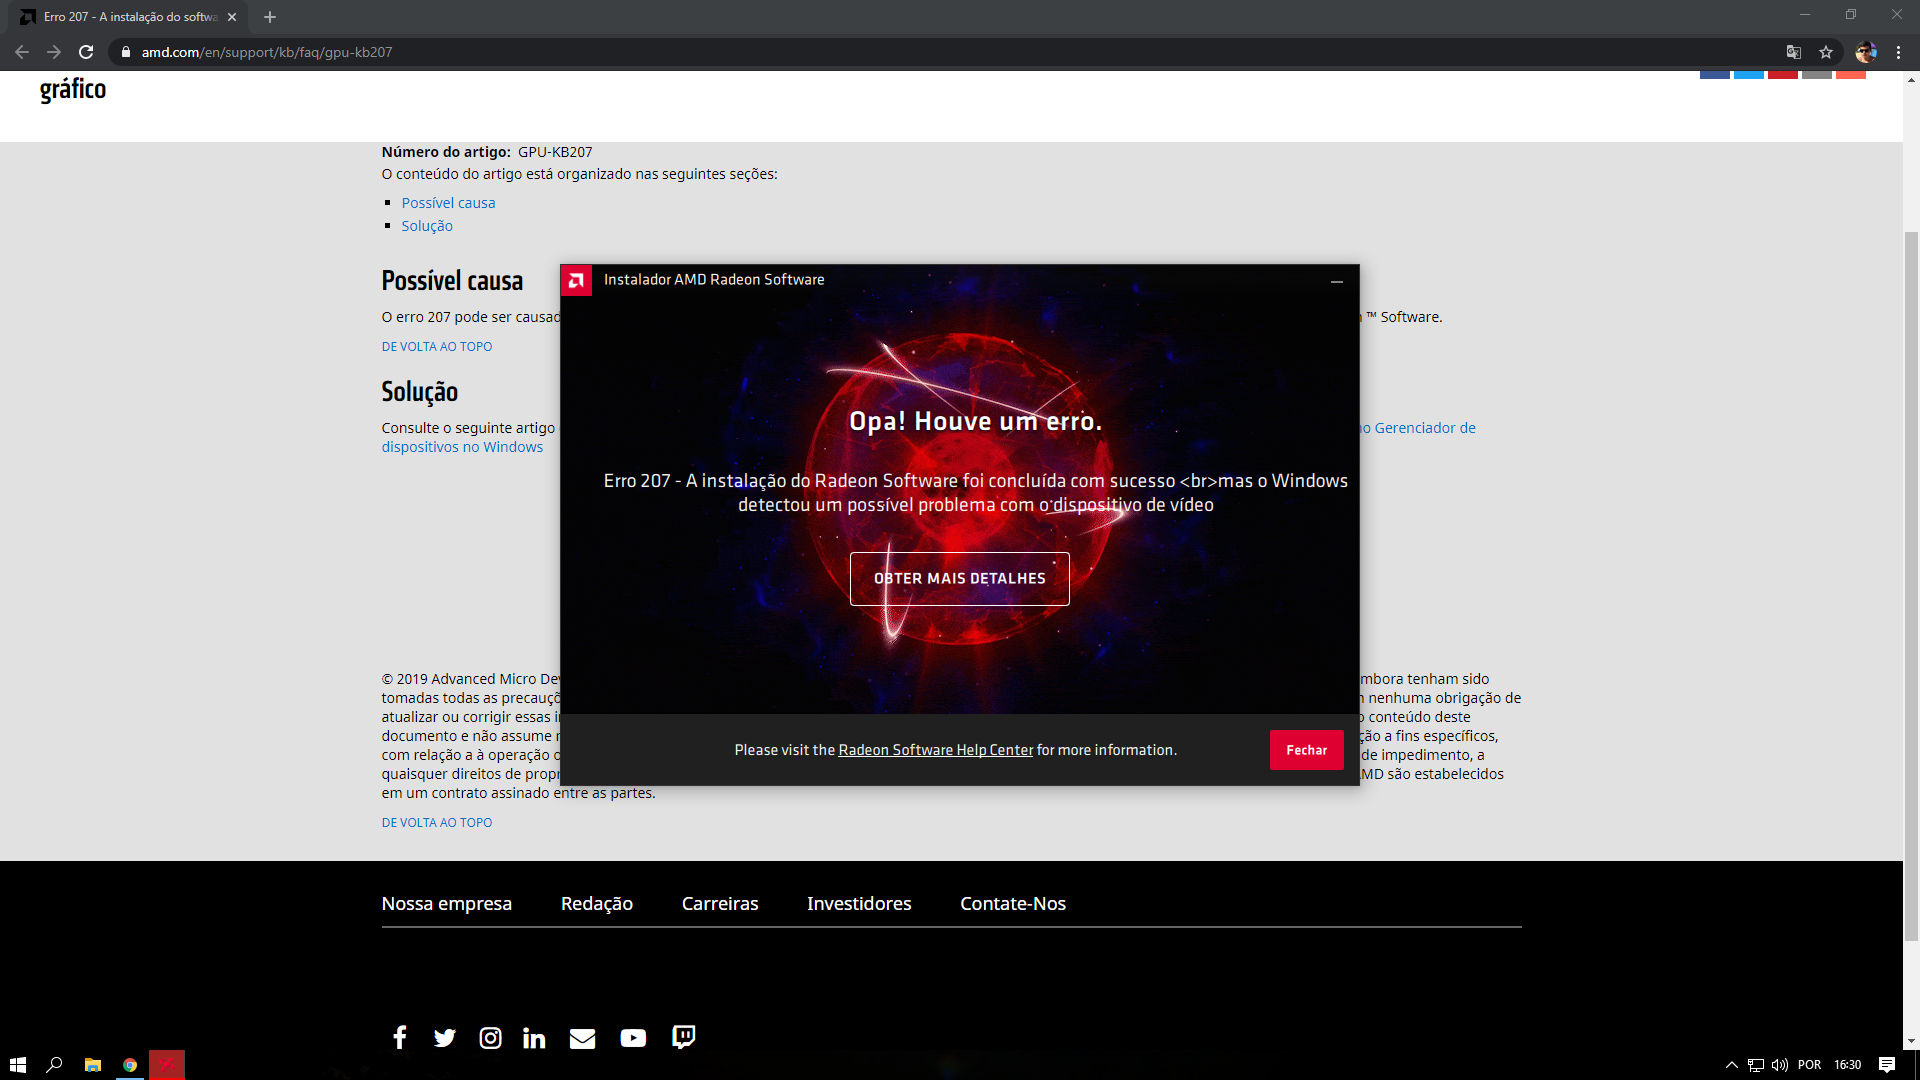Open File Explorer from taskbar
This screenshot has width=1920, height=1080.
[x=93, y=1065]
